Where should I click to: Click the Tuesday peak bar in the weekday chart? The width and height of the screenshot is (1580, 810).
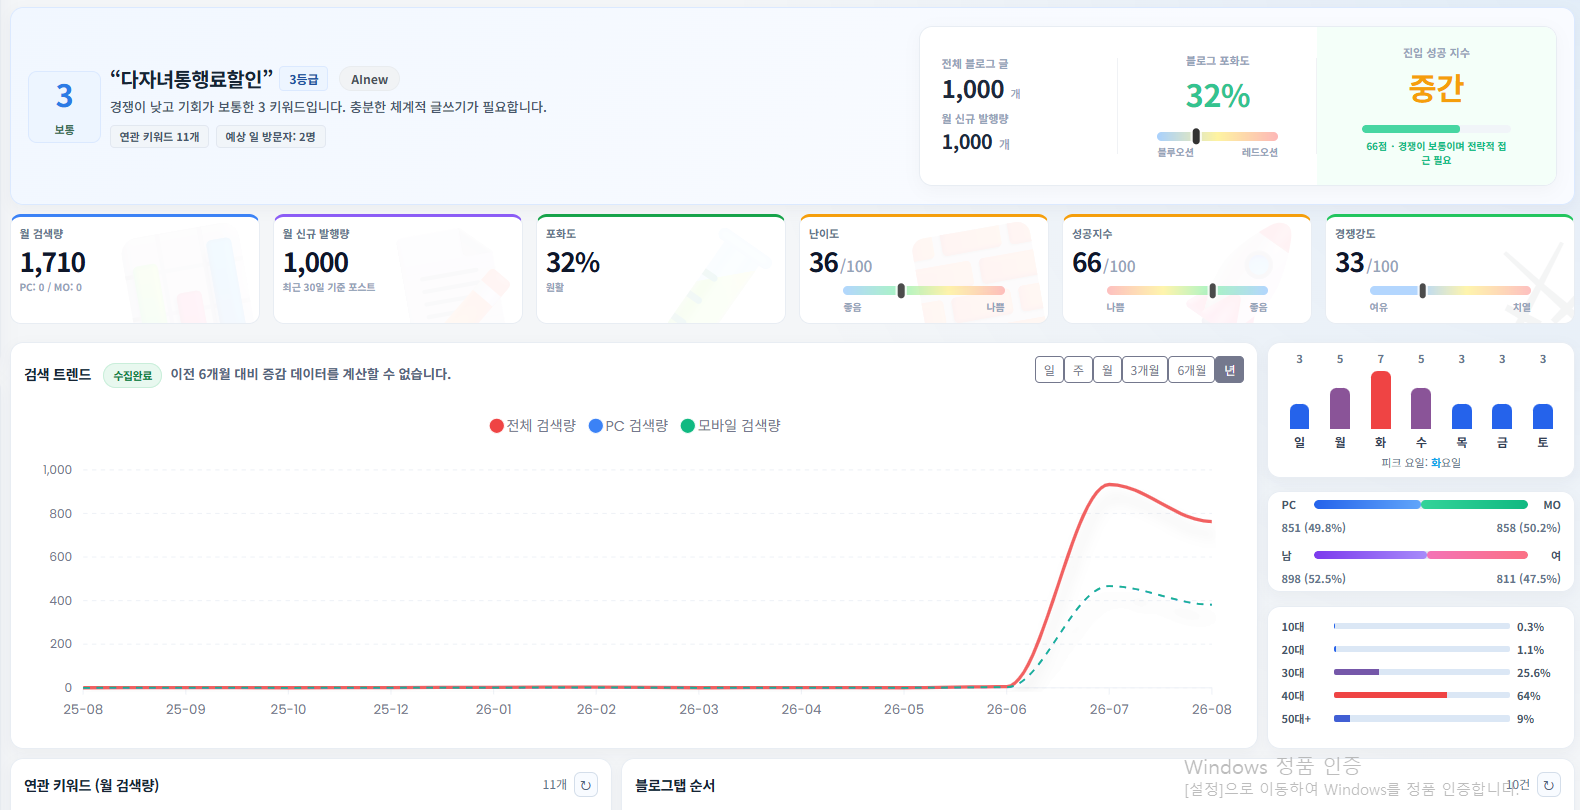1380,400
